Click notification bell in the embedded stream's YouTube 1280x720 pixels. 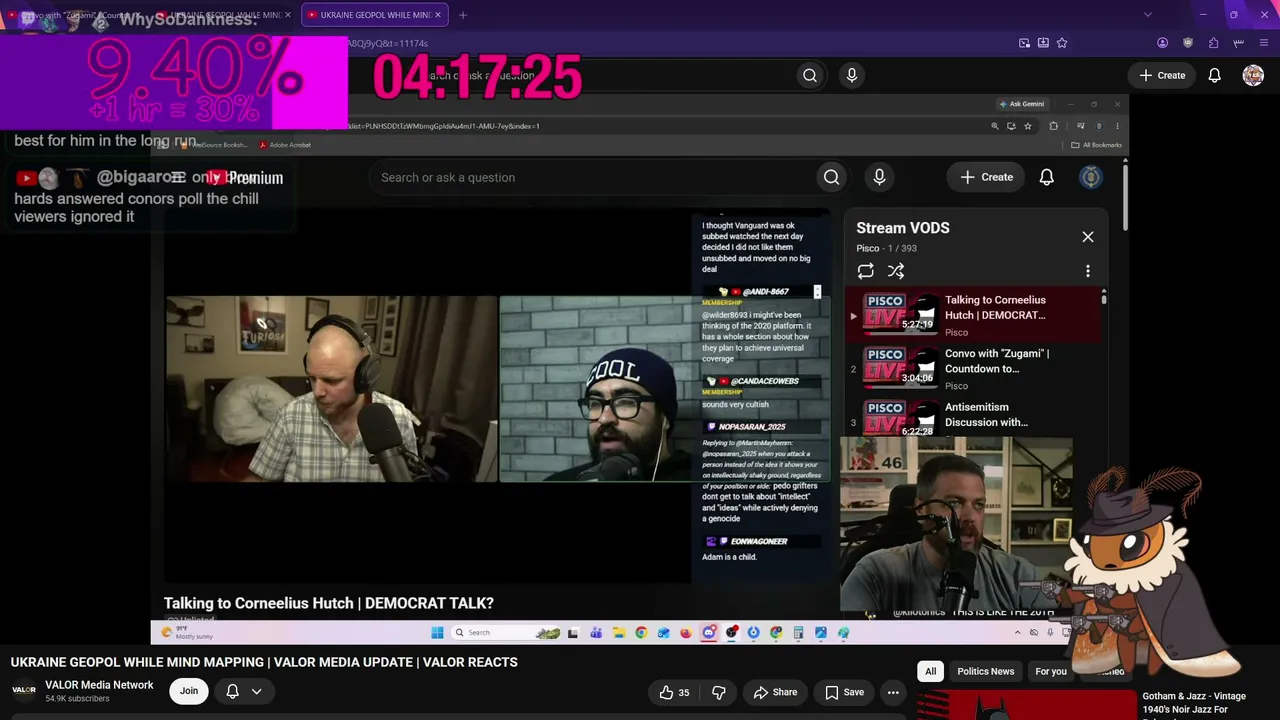[x=1046, y=177]
